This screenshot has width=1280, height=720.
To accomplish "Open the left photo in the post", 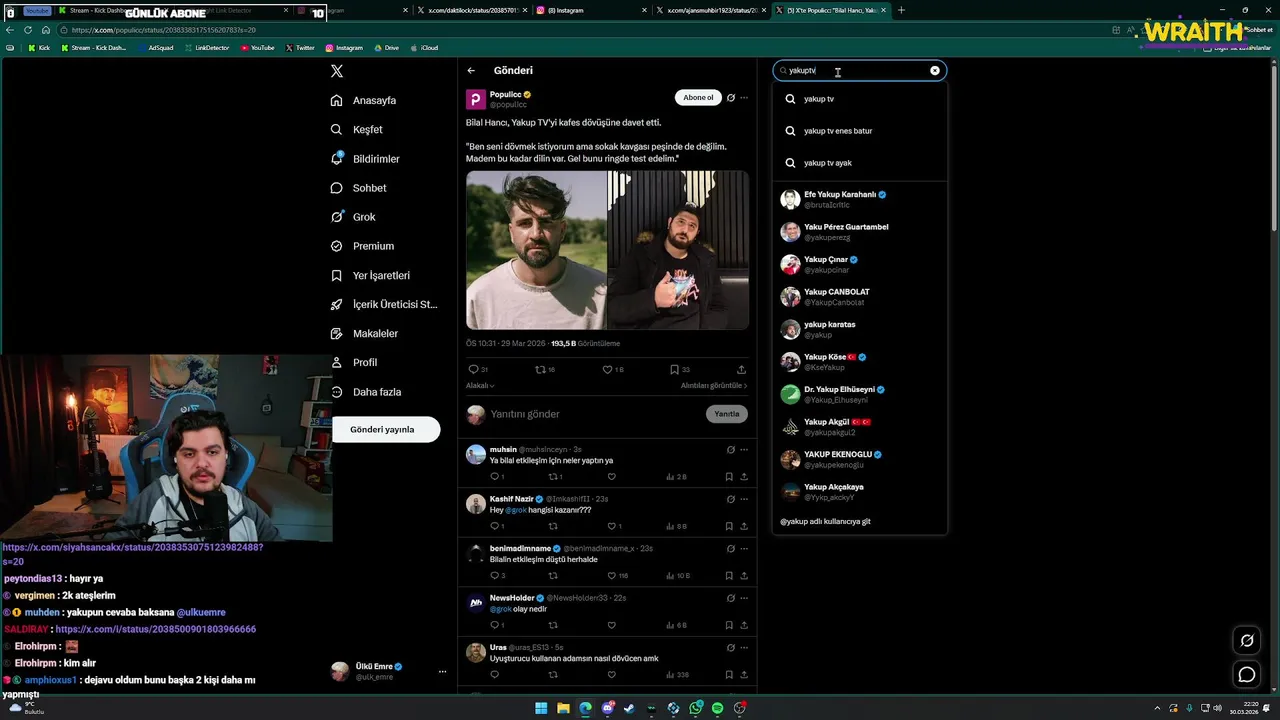I will tap(536, 250).
